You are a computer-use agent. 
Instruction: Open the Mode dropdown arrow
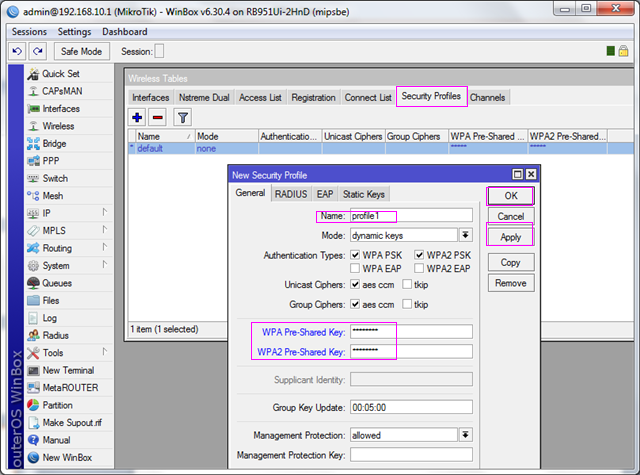465,235
